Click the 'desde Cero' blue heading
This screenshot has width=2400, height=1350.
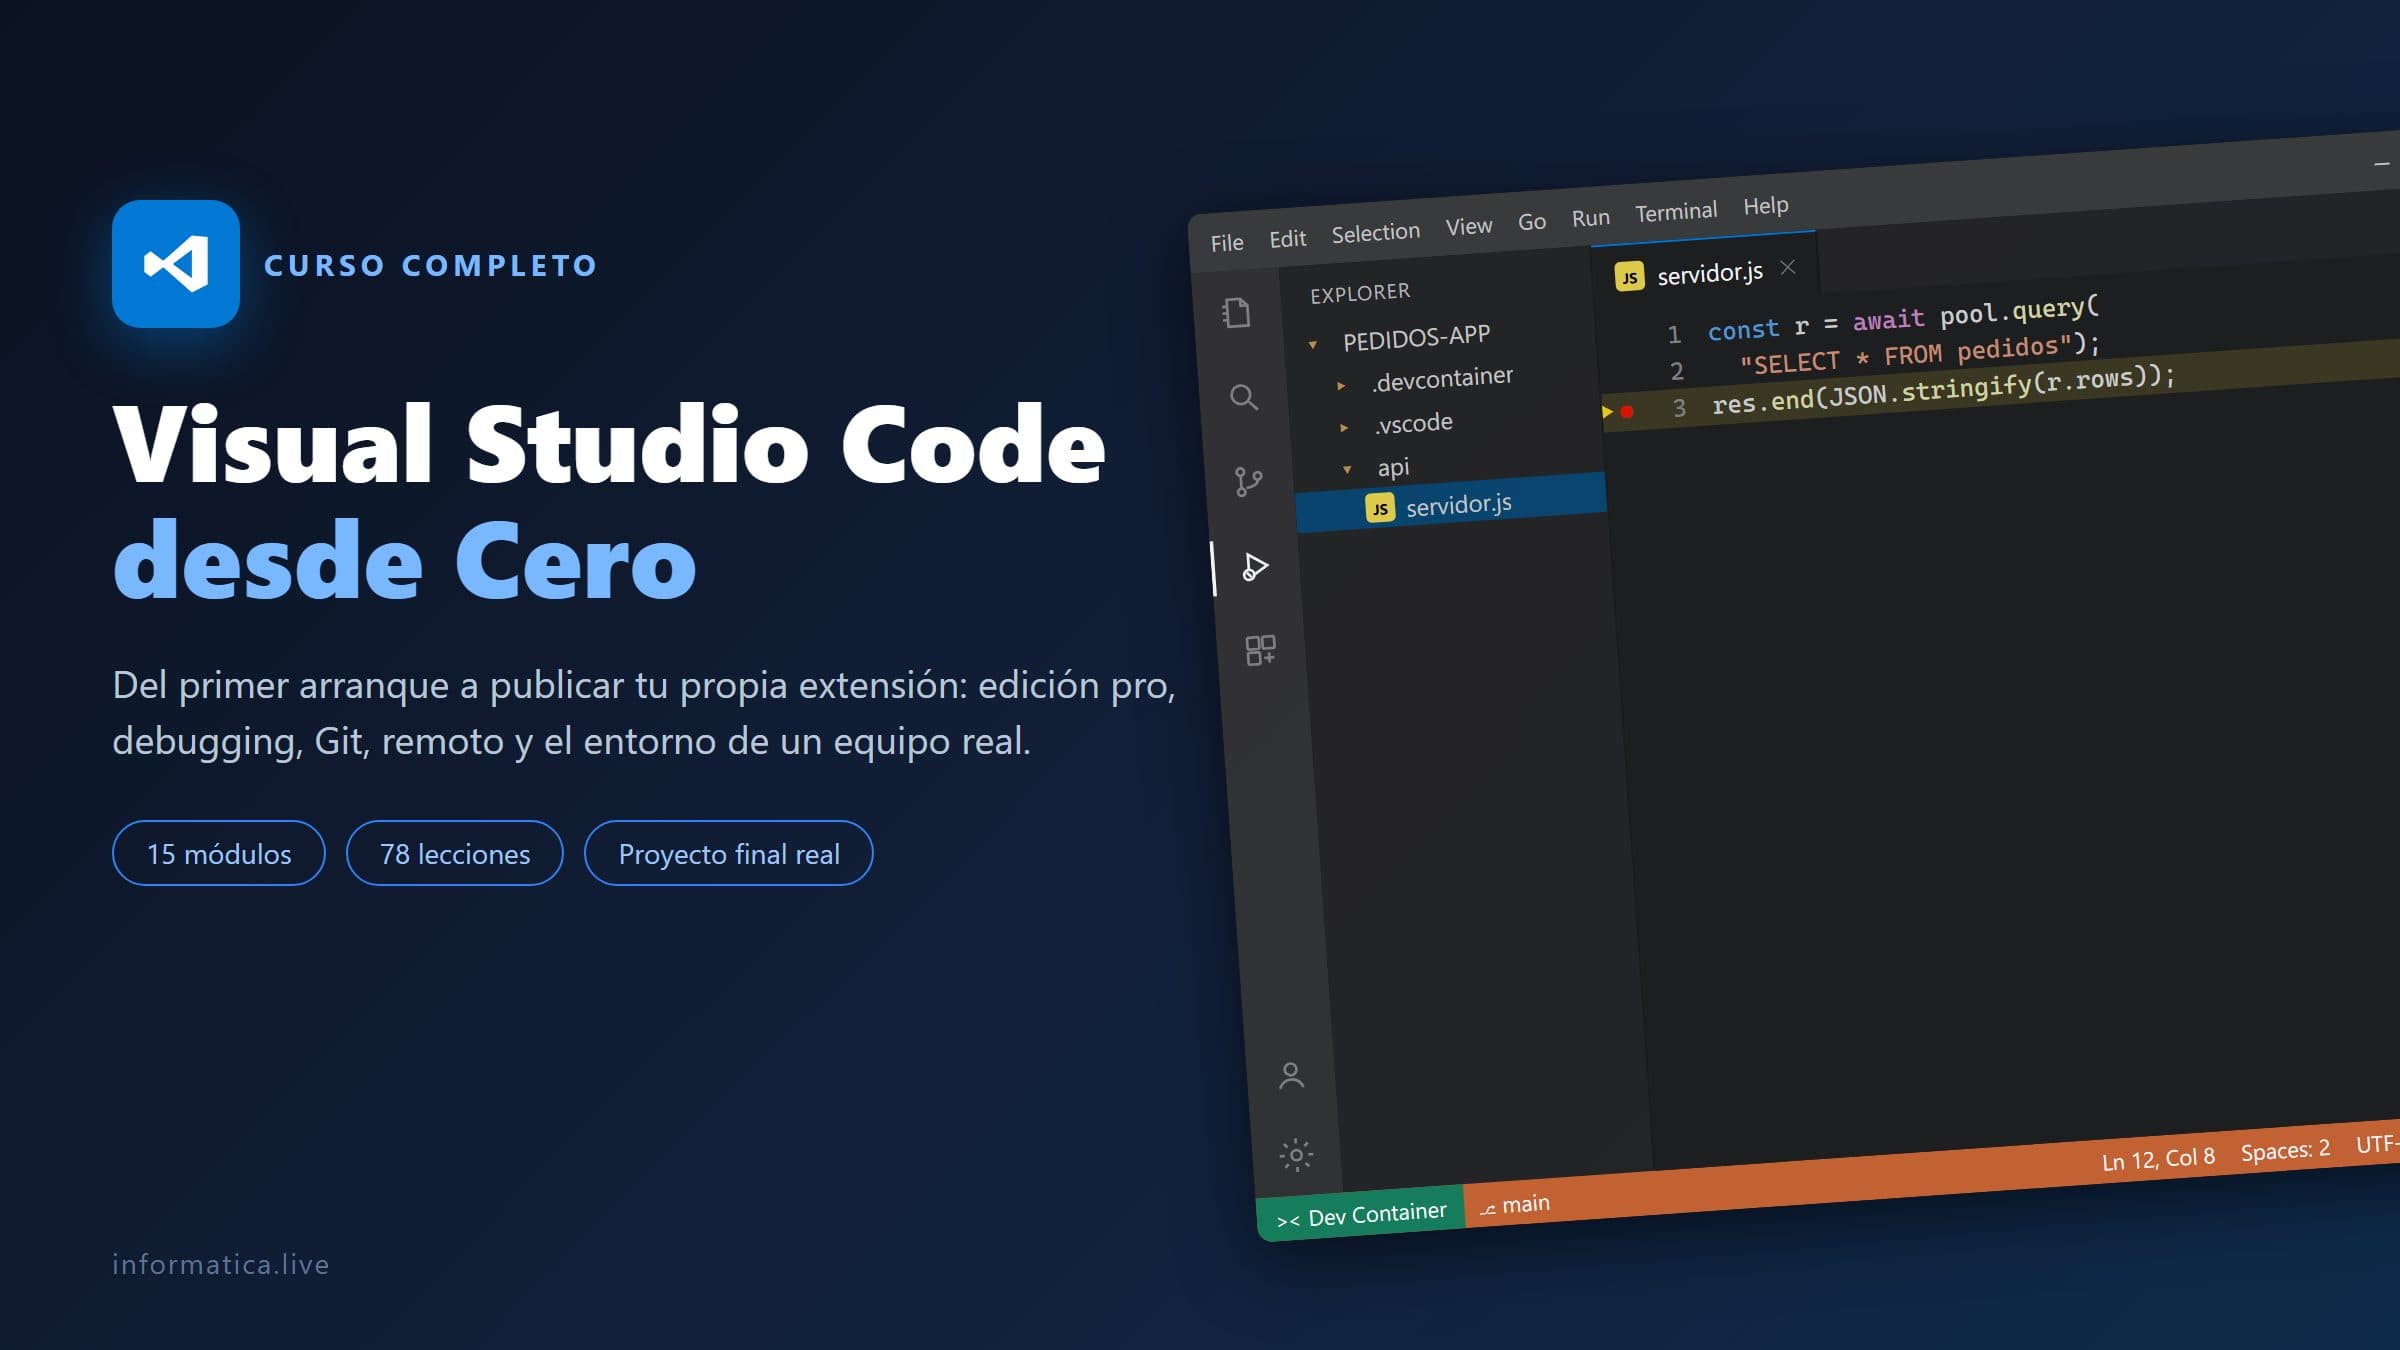[x=405, y=560]
